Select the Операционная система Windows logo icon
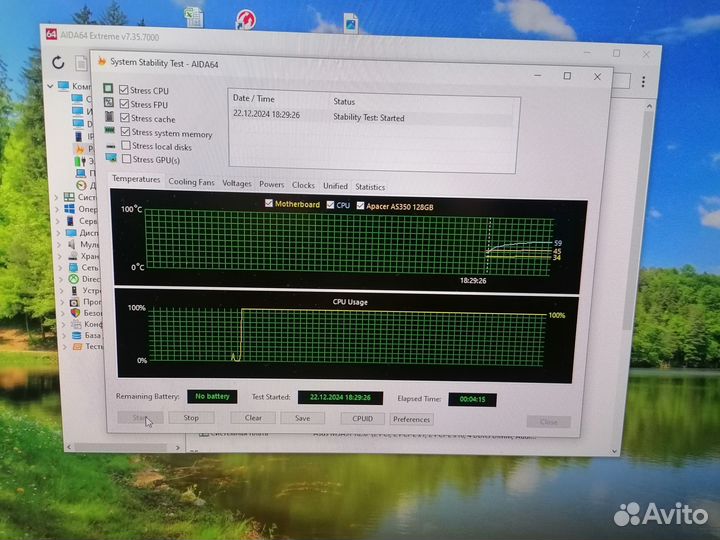Viewport: 720px width, 540px height. point(70,209)
